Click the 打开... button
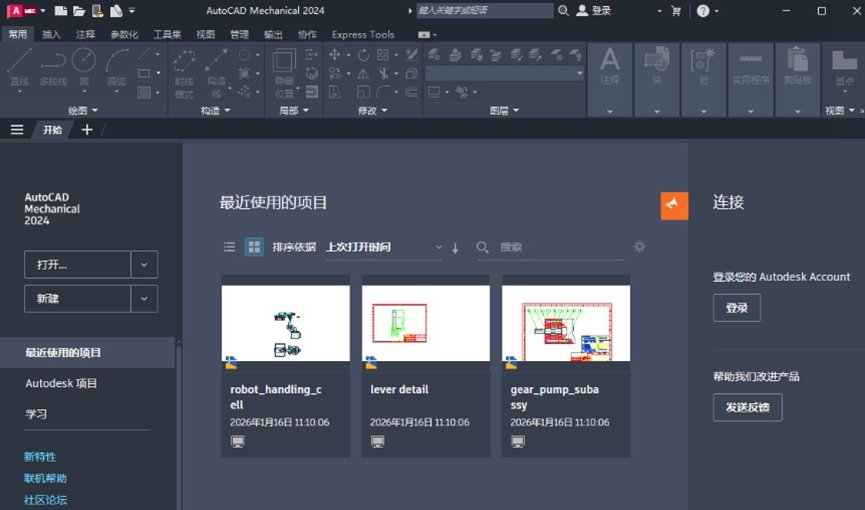 tap(77, 264)
